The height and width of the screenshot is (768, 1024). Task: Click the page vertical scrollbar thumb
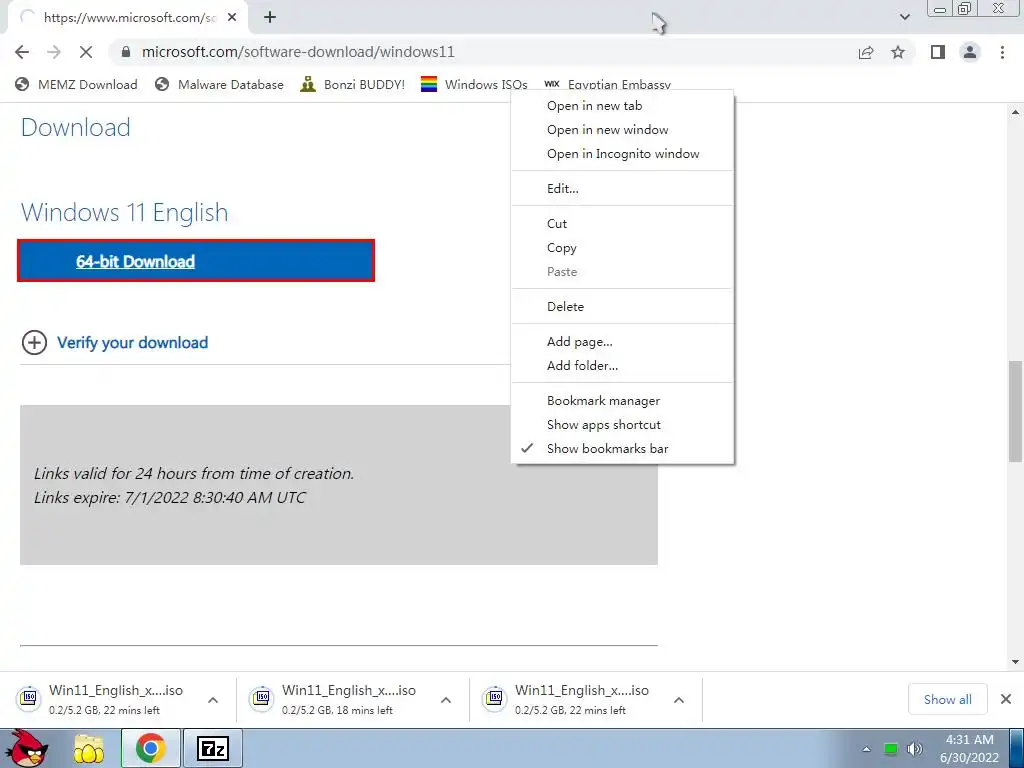click(1016, 411)
